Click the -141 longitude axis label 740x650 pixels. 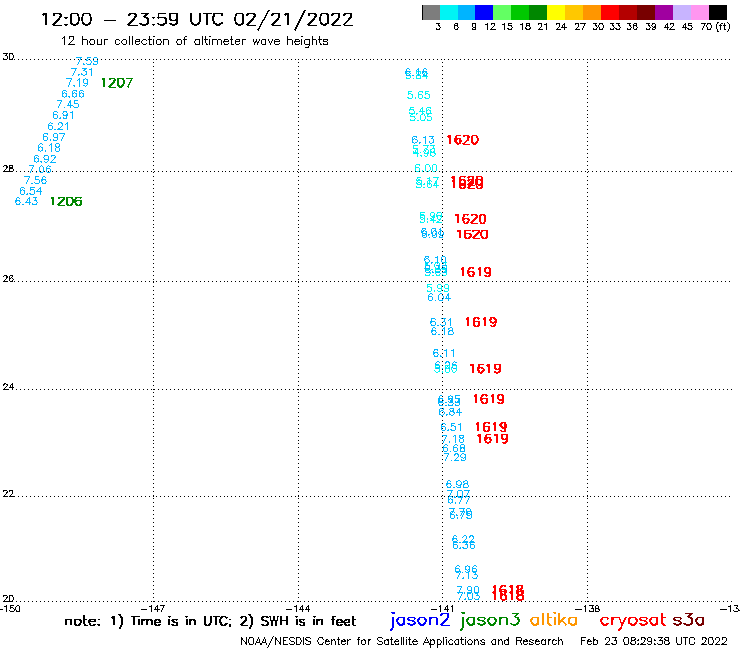click(x=443, y=609)
